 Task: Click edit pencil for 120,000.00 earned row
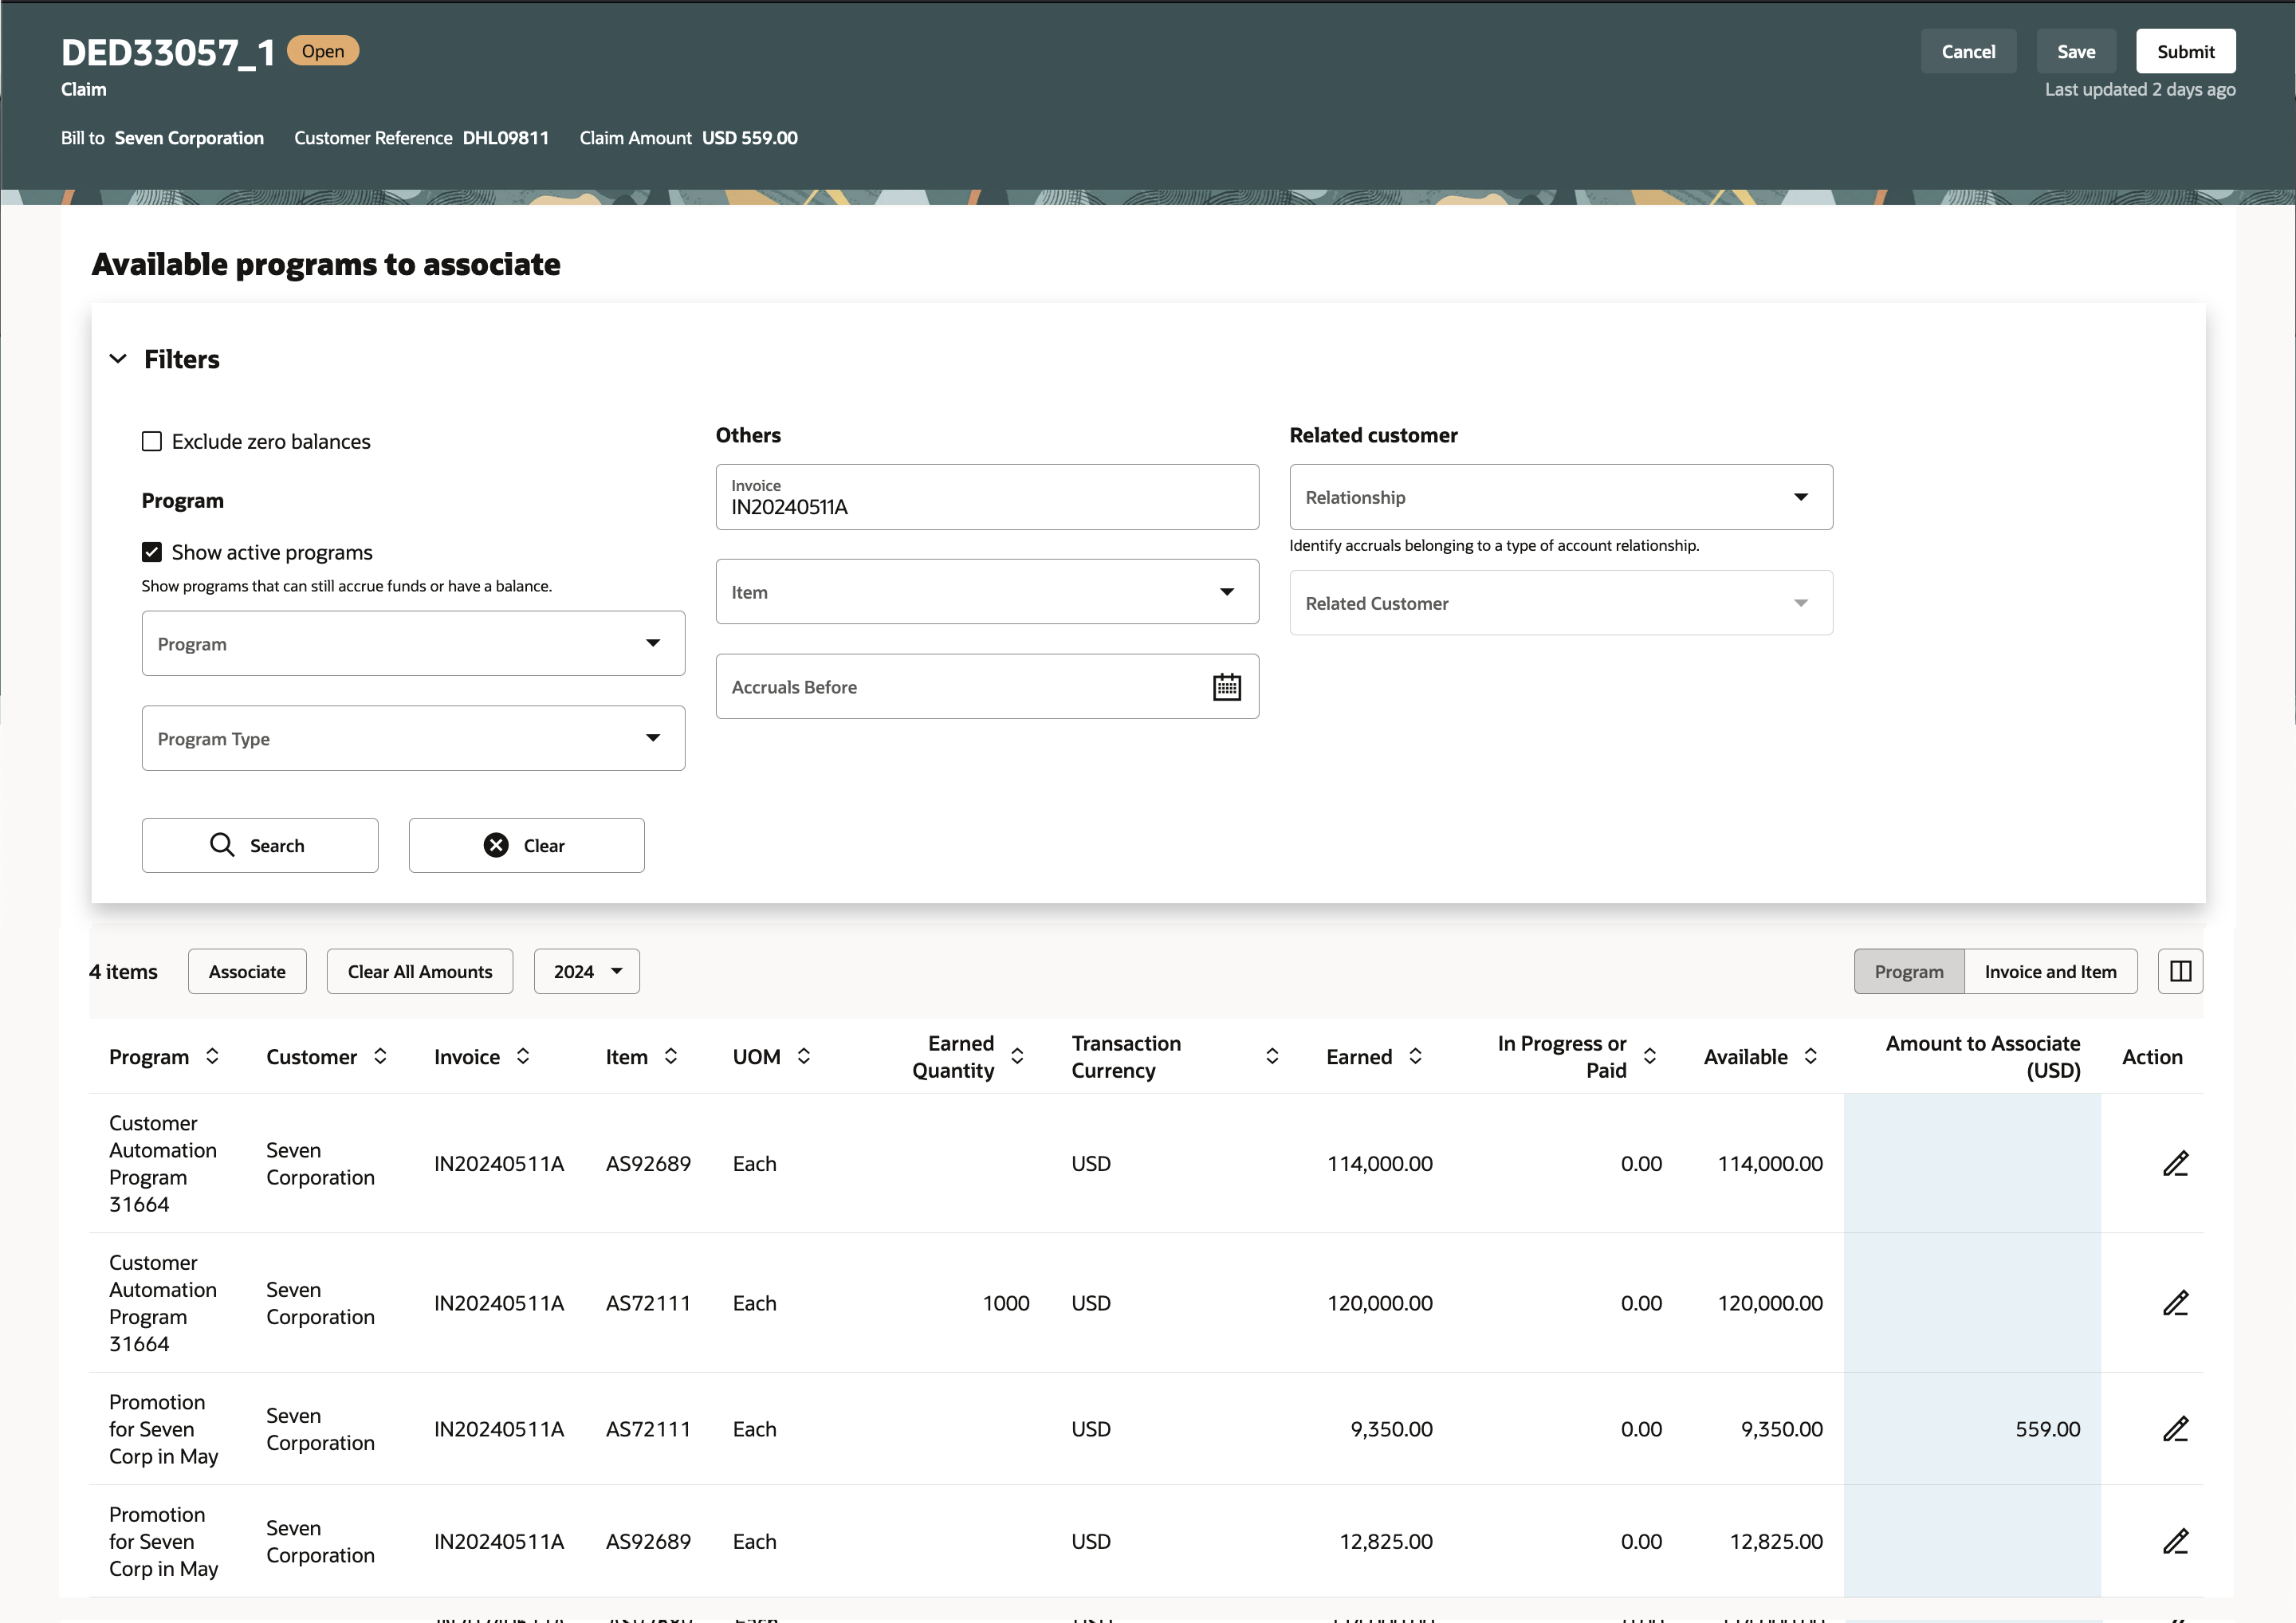click(x=2175, y=1303)
